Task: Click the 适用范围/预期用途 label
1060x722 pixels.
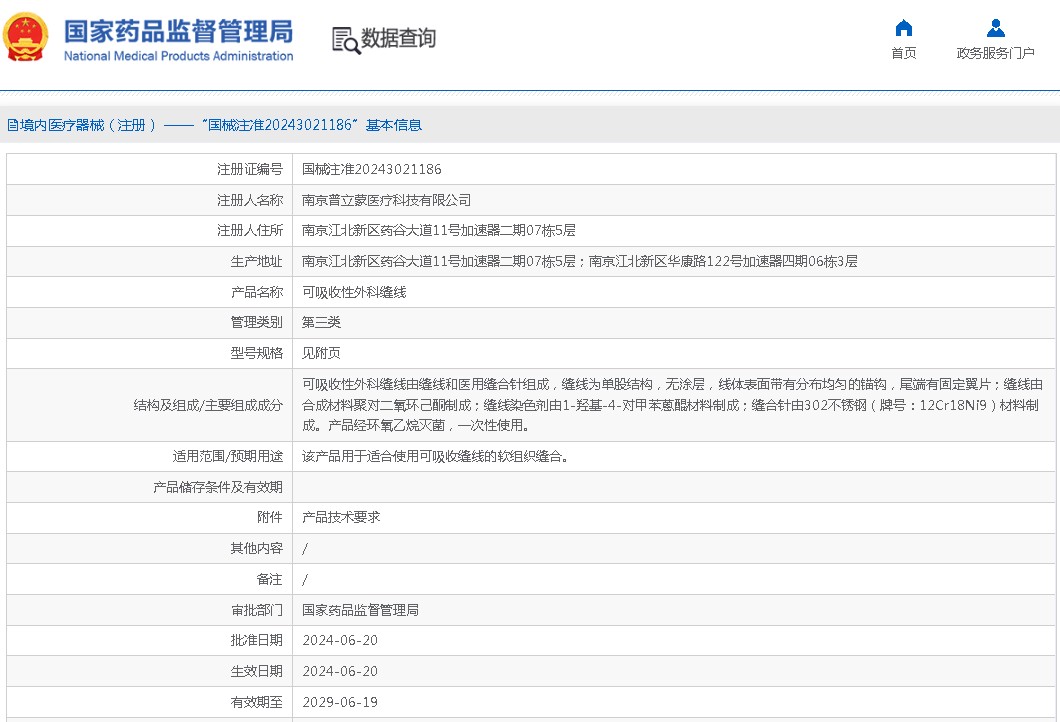Action: [227, 456]
